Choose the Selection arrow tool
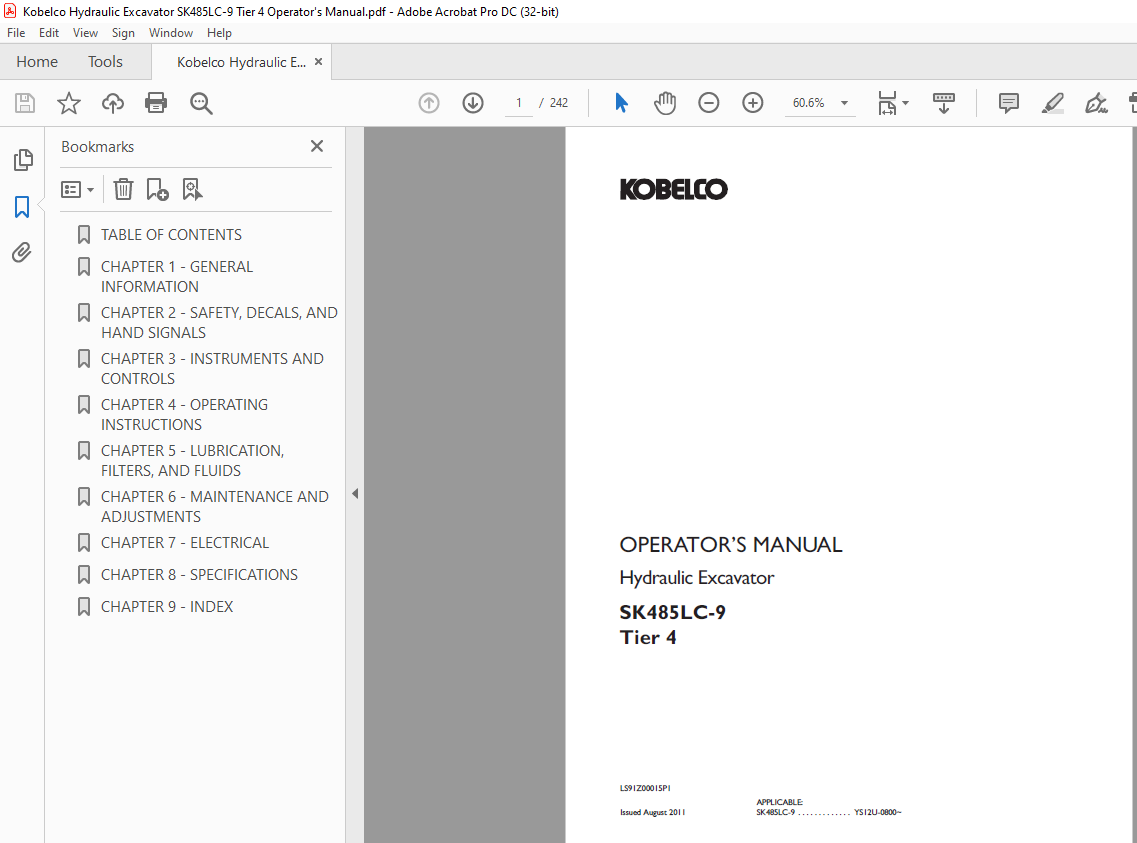This screenshot has height=843, width=1137. [x=621, y=103]
